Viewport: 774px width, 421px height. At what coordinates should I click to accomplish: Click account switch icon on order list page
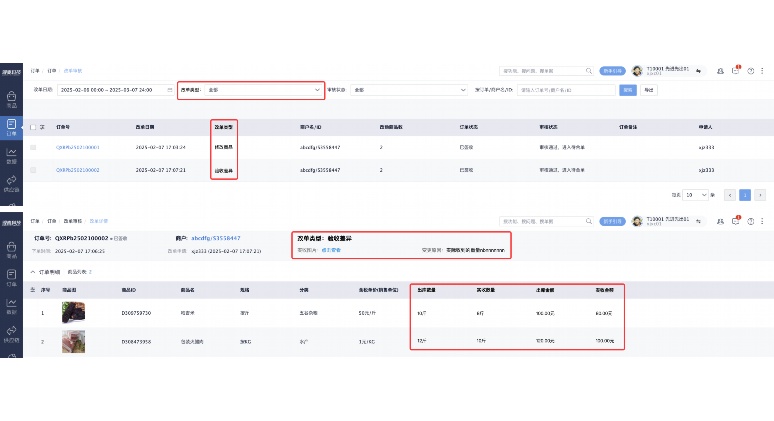tap(698, 71)
